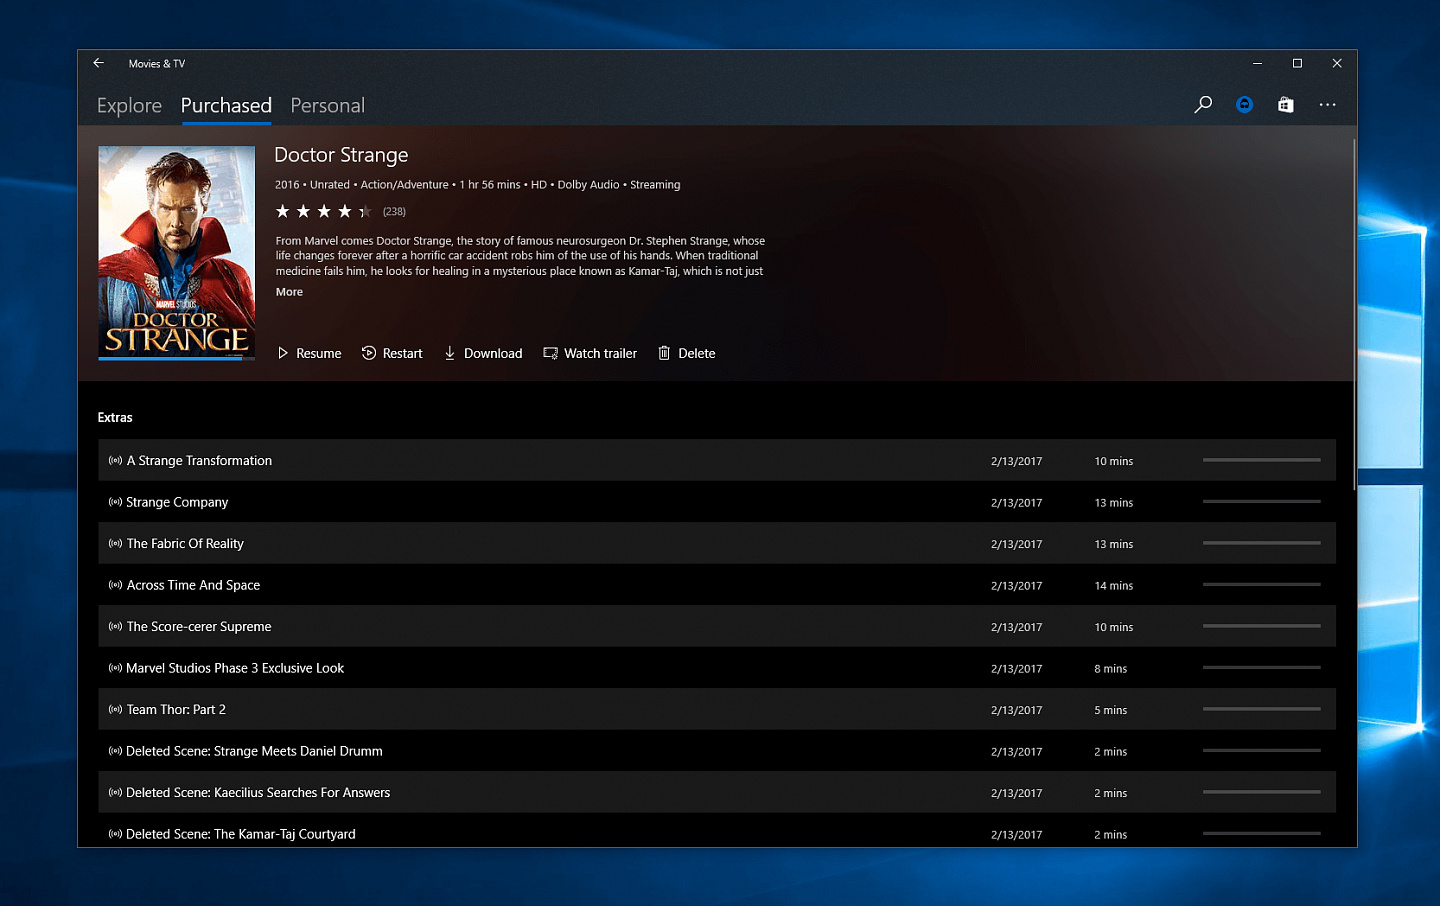
Task: Delete the movie with trash icon
Action: pyautogui.click(x=686, y=353)
